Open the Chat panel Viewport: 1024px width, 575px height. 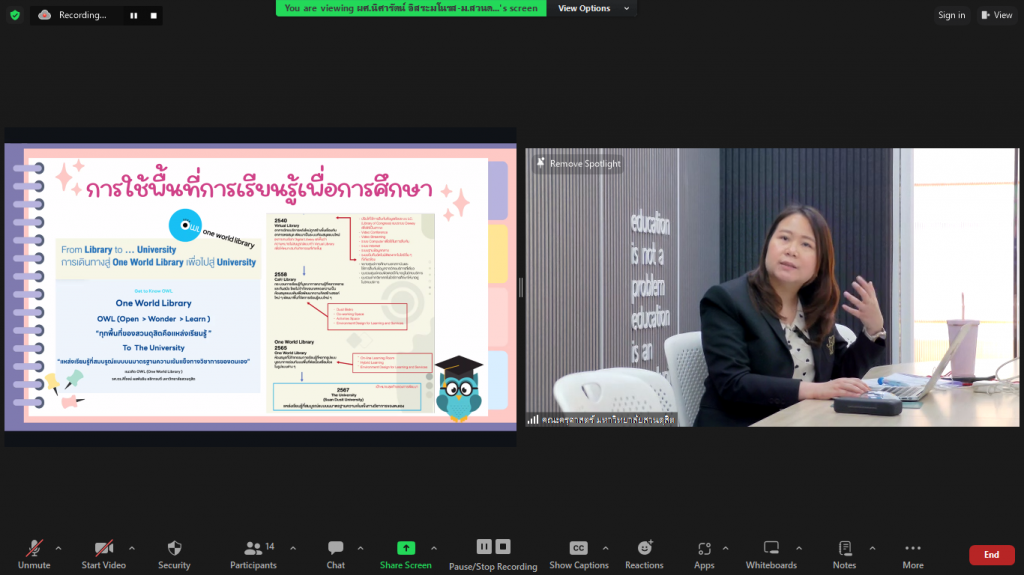pyautogui.click(x=335, y=549)
